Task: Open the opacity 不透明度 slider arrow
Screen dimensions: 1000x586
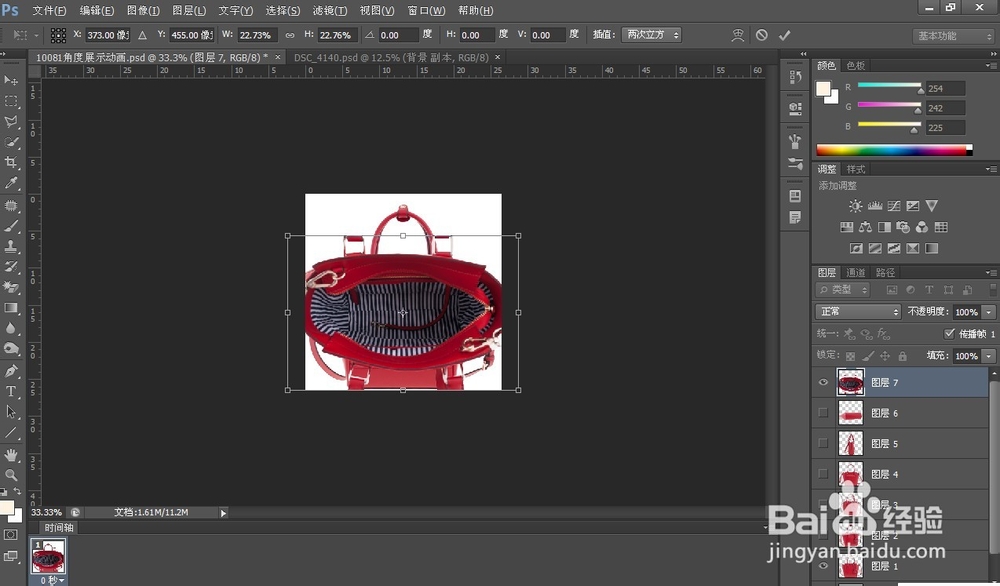Action: coord(989,312)
